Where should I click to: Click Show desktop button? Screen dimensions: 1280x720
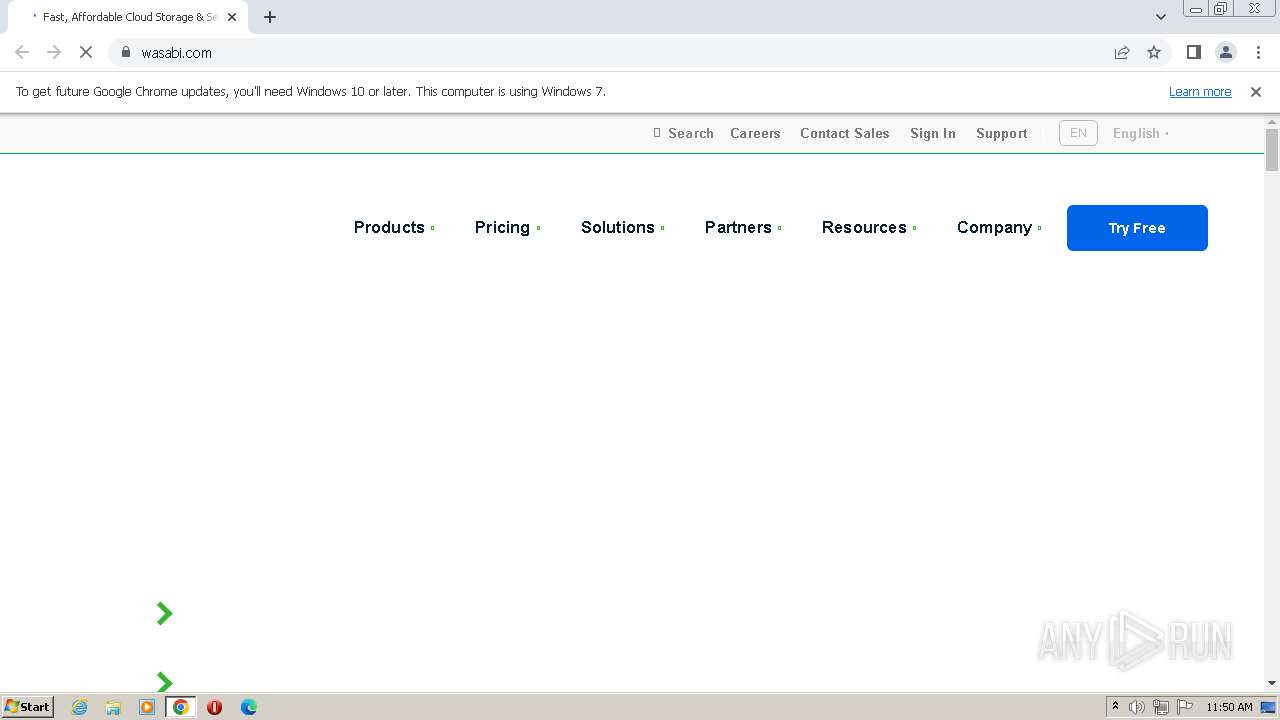point(1269,707)
